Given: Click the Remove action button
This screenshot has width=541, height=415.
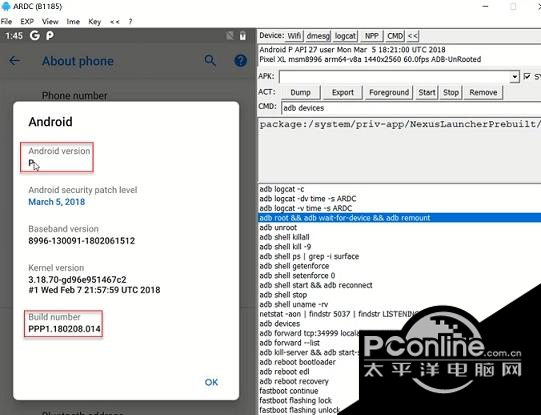Looking at the screenshot, I should pyautogui.click(x=483, y=92).
